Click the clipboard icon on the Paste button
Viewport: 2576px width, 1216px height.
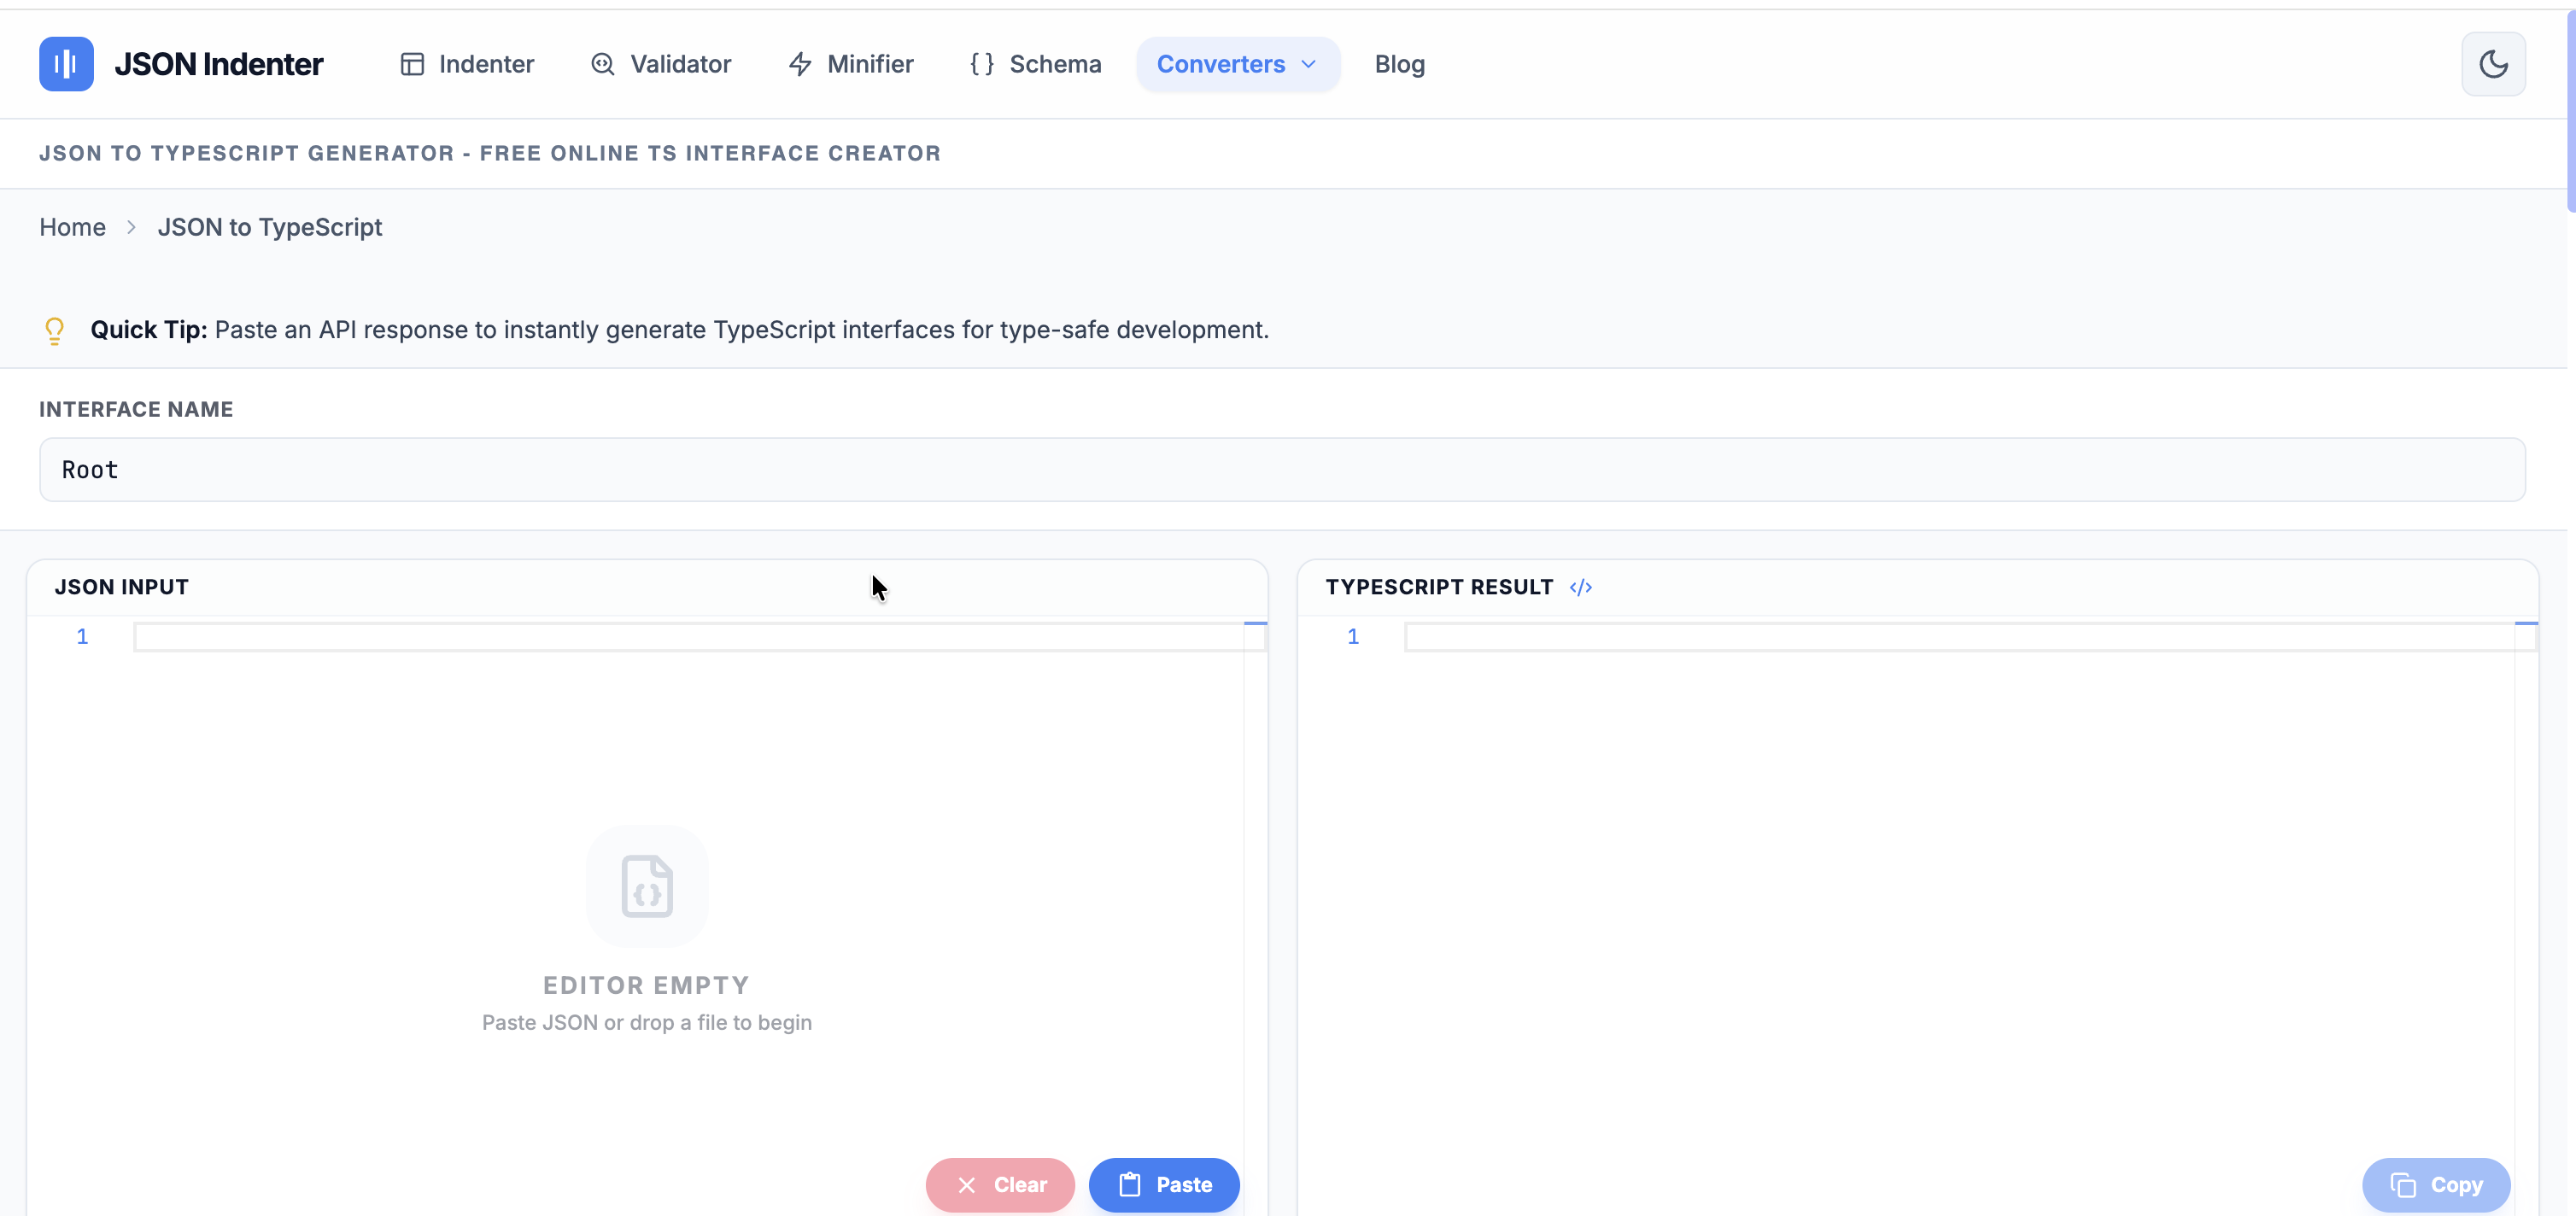(x=1129, y=1185)
